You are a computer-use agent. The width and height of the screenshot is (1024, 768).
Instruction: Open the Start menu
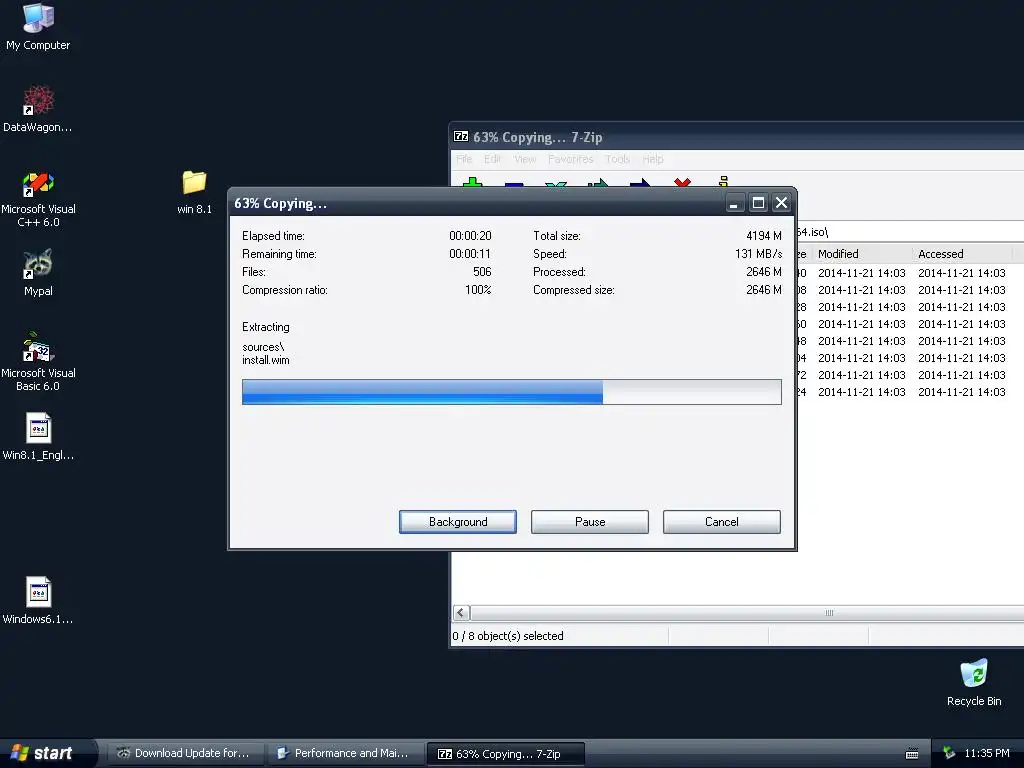47,753
